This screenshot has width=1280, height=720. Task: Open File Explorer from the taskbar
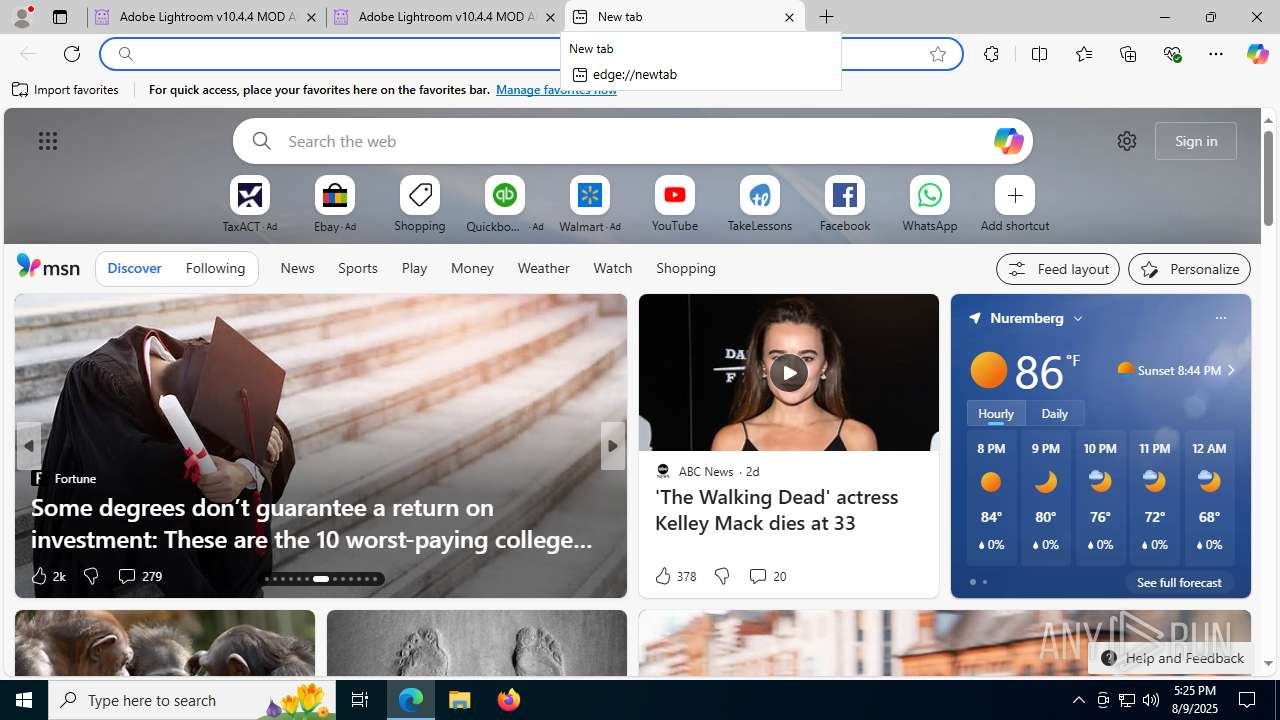[460, 700]
